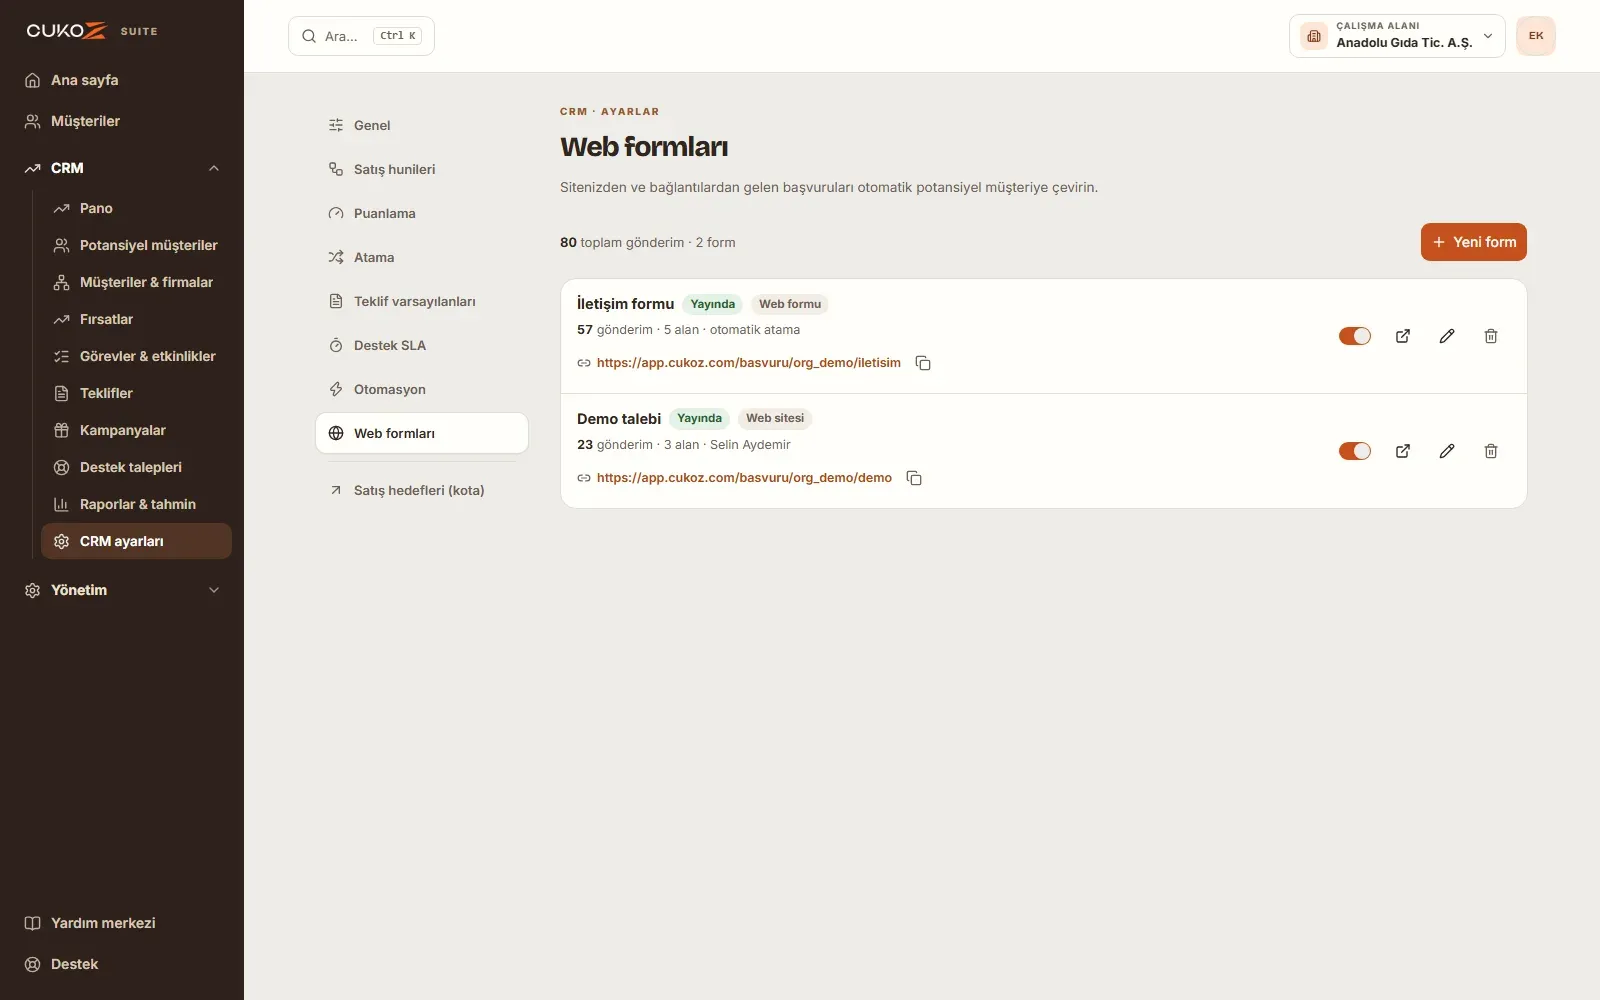The width and height of the screenshot is (1600, 1000).
Task: Open the iletisim form URL link
Action: pyautogui.click(x=749, y=363)
